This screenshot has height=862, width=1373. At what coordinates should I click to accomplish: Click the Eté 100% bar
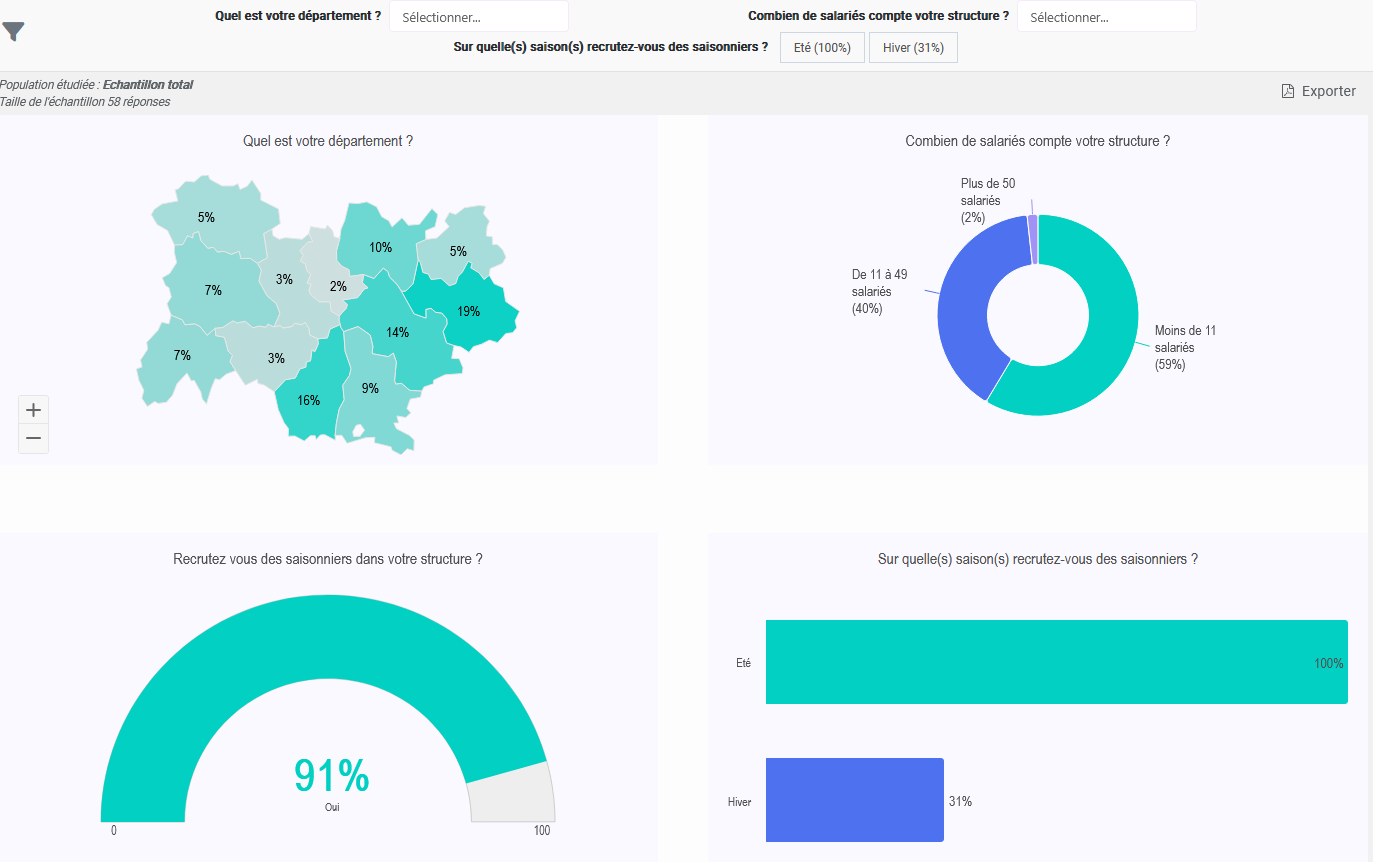point(1056,662)
